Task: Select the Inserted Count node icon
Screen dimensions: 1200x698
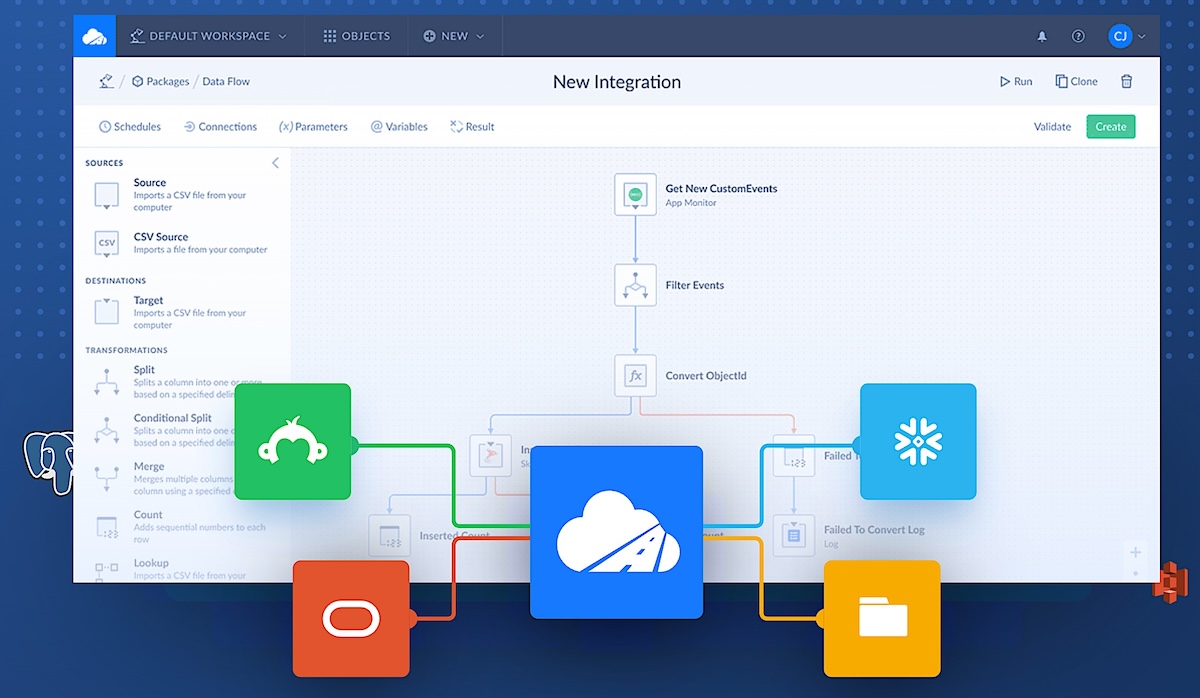Action: (389, 536)
